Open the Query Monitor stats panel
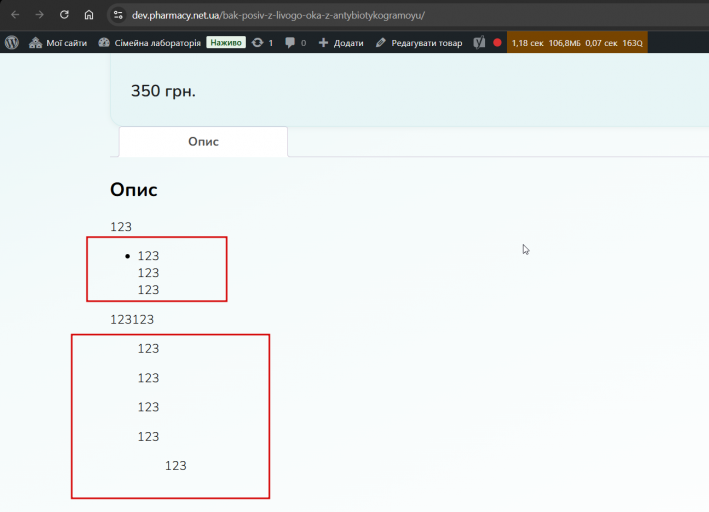The height and width of the screenshot is (512, 709). (x=577, y=43)
